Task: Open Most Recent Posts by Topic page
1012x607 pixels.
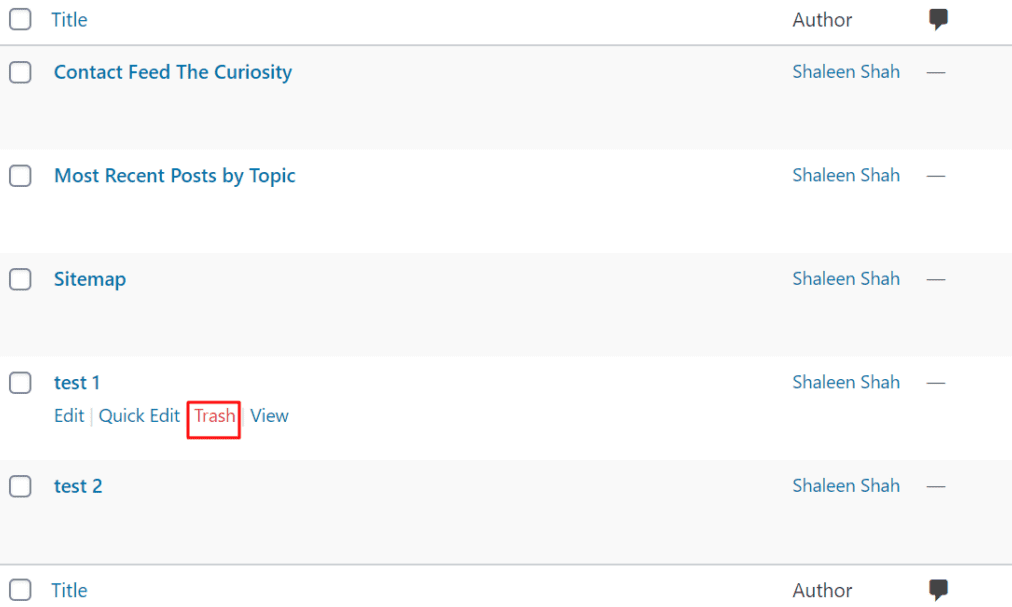Action: click(x=175, y=176)
